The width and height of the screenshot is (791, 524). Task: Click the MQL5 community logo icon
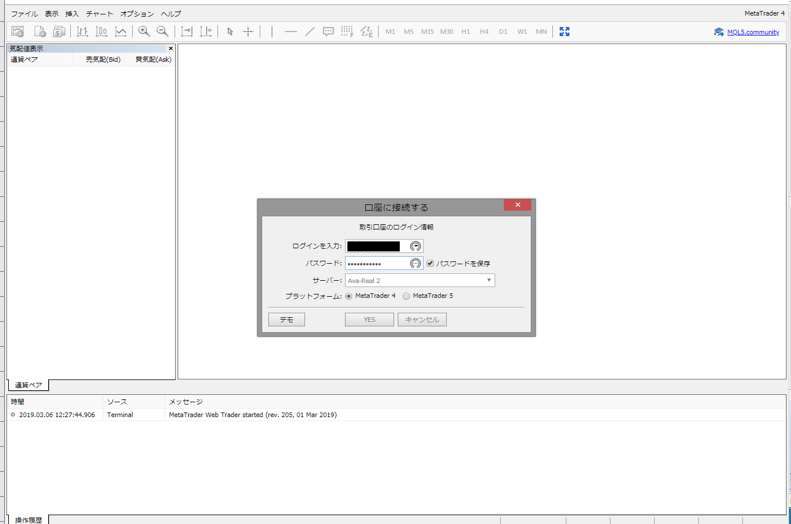click(x=719, y=32)
